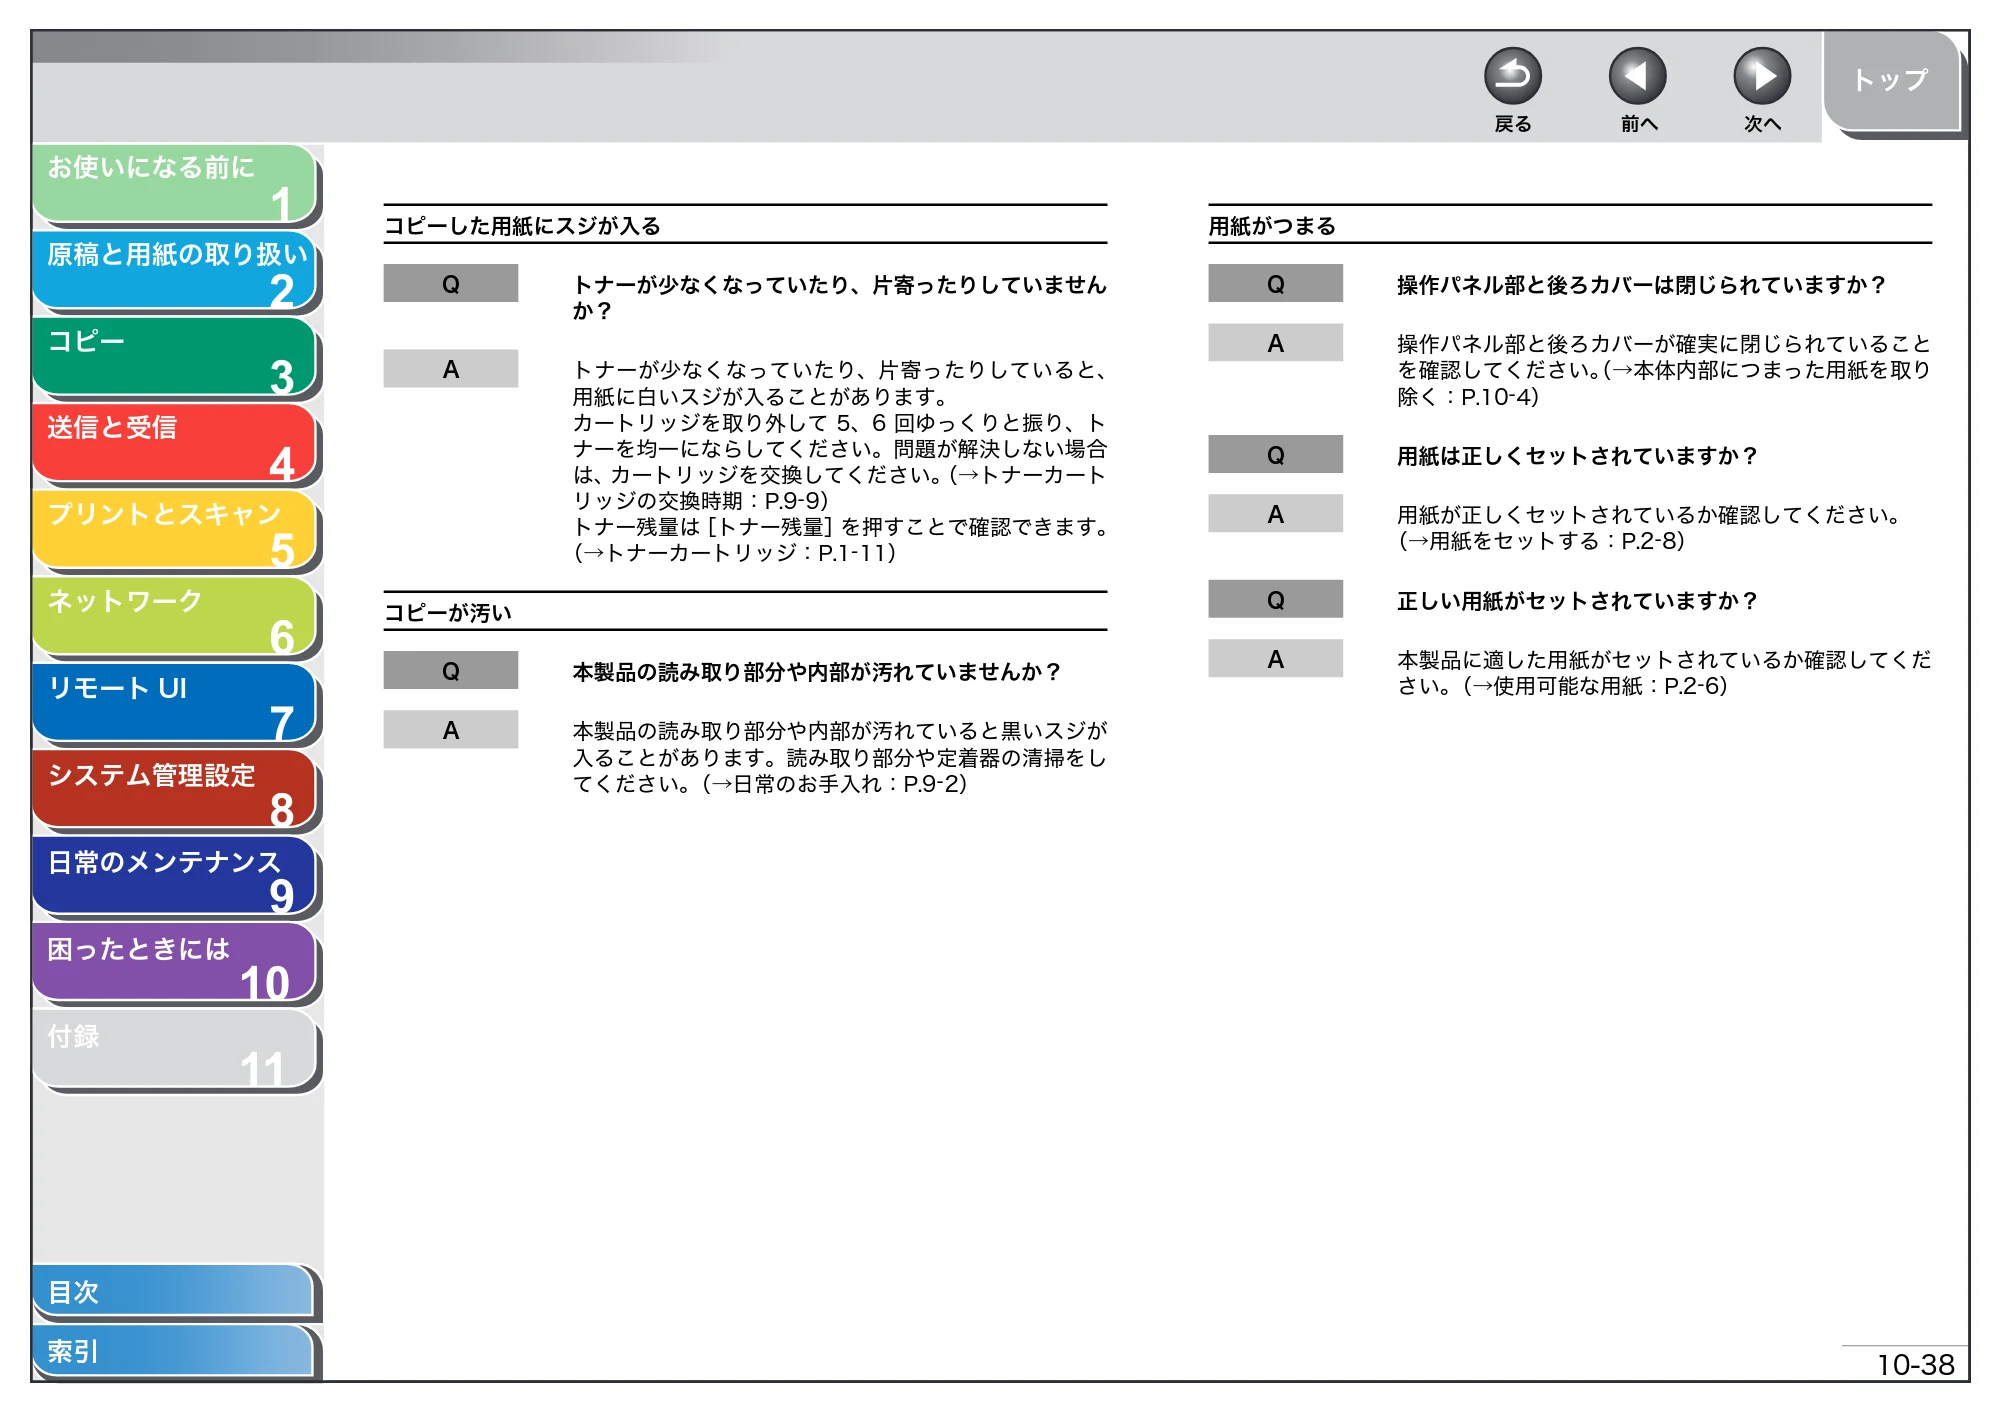Open chapter 3 コピー tab
The image size is (2000, 1414).
[174, 357]
